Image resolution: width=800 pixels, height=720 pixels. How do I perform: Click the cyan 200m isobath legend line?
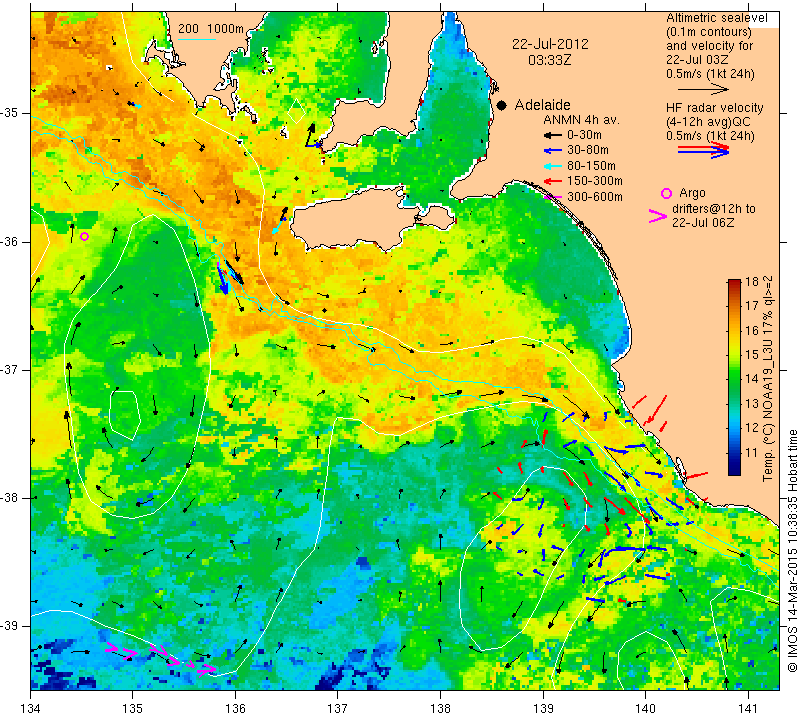click(x=197, y=39)
